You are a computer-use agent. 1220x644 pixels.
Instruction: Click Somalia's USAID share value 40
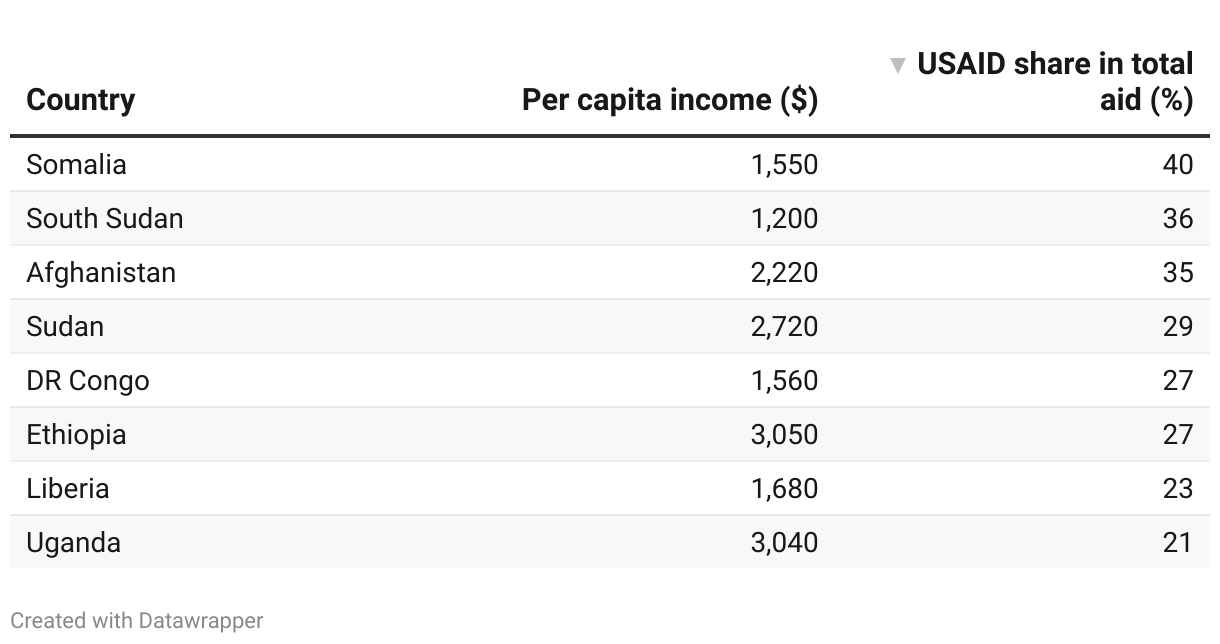[1177, 164]
